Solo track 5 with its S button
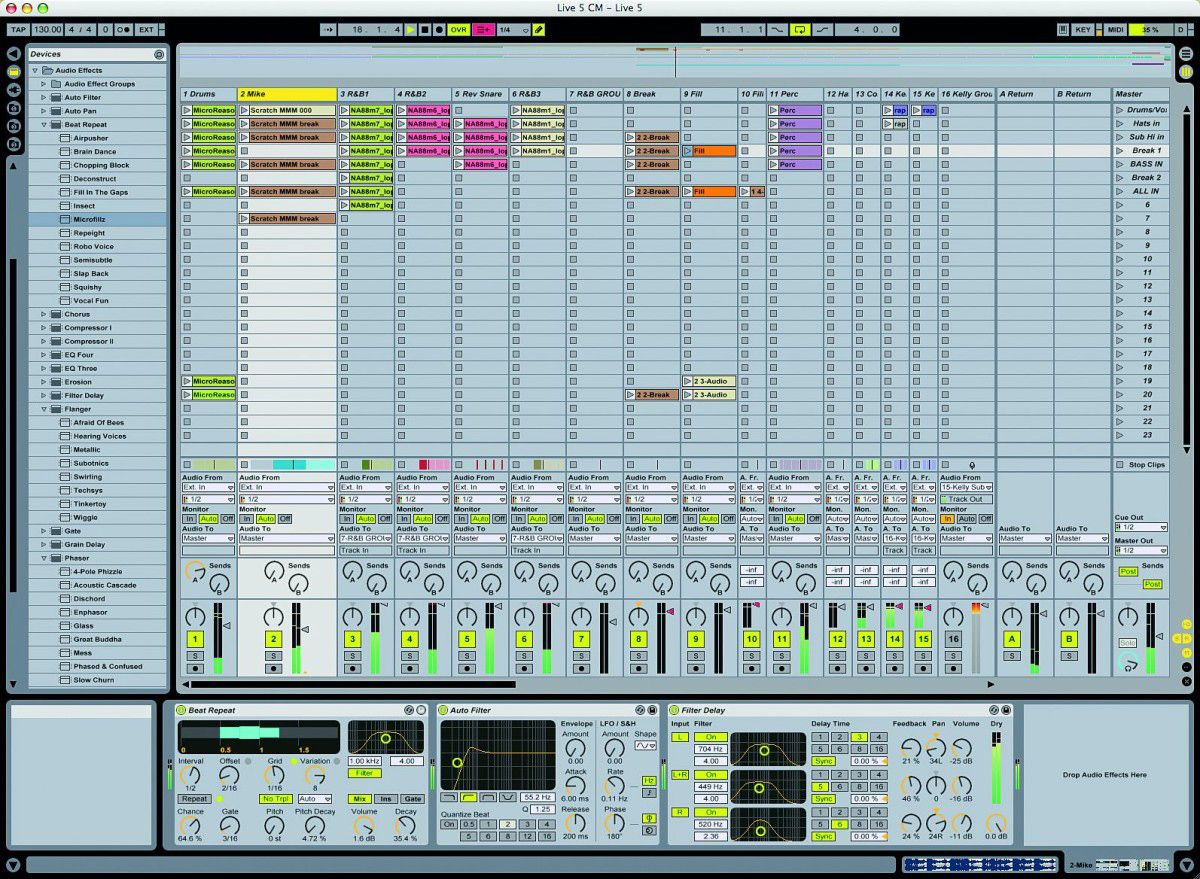The width and height of the screenshot is (1200, 879). [x=467, y=656]
